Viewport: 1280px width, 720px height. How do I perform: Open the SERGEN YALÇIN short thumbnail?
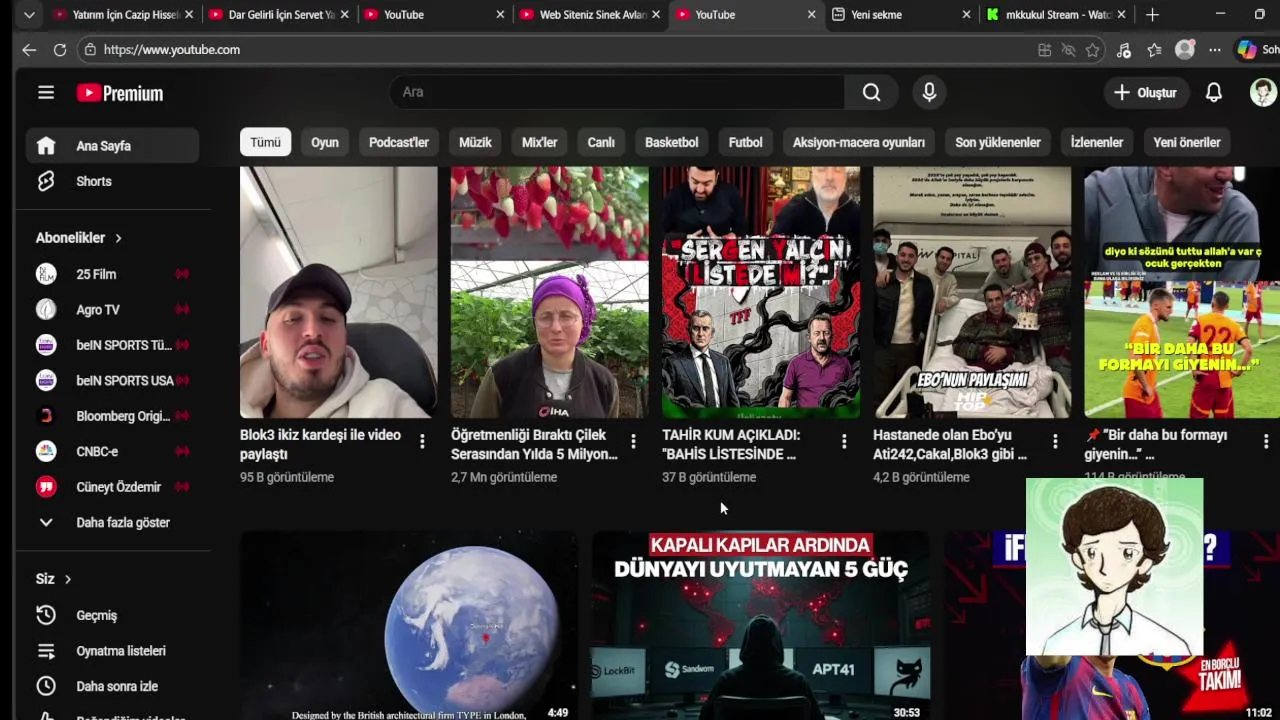pos(760,292)
